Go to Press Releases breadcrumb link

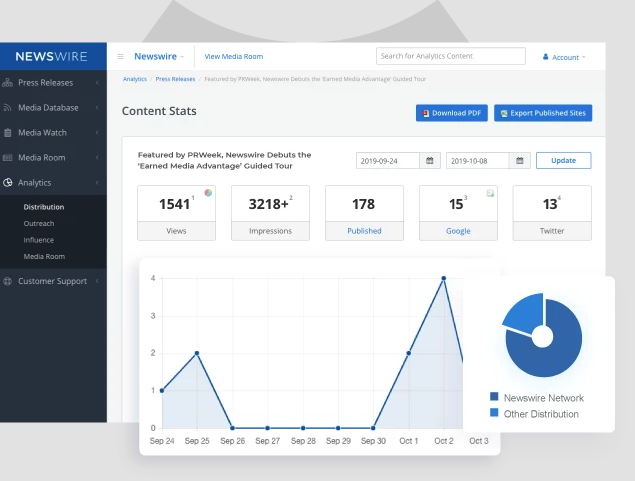click(175, 79)
